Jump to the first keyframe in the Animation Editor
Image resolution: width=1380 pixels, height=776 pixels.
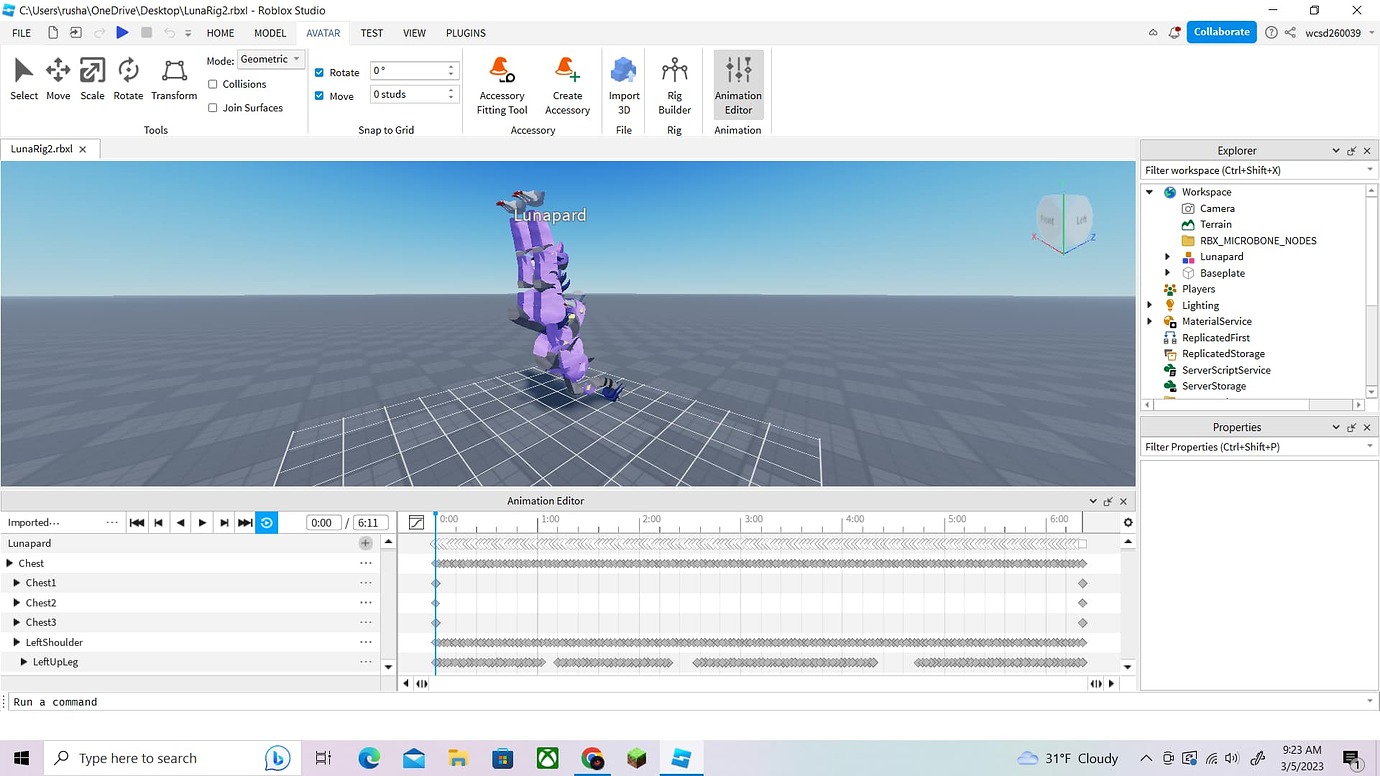[137, 523]
